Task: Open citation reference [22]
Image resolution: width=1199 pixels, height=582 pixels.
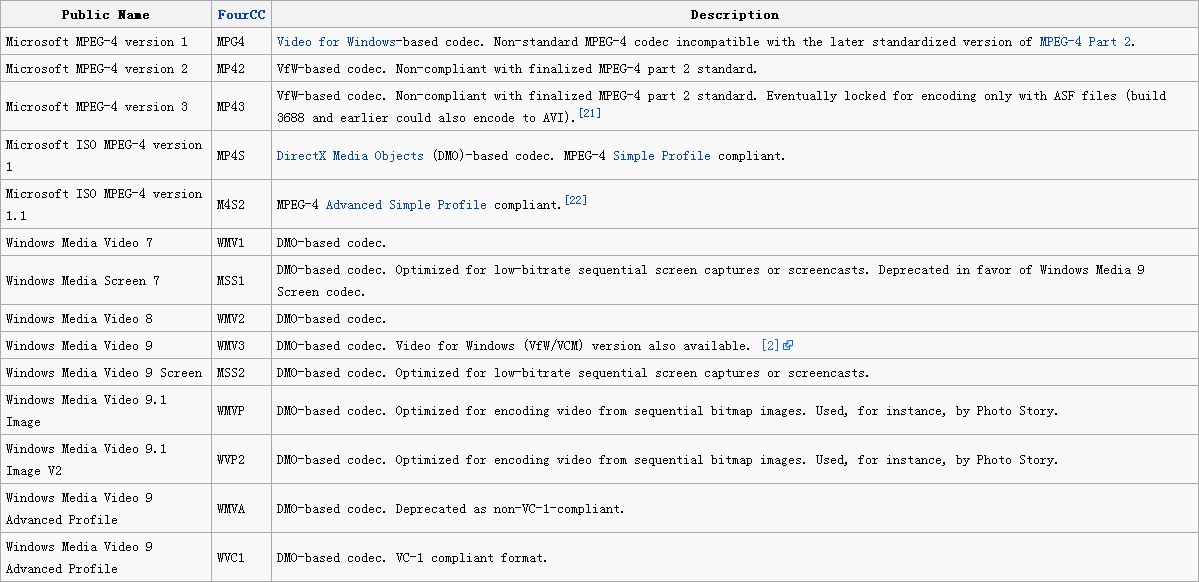Action: pos(577,200)
